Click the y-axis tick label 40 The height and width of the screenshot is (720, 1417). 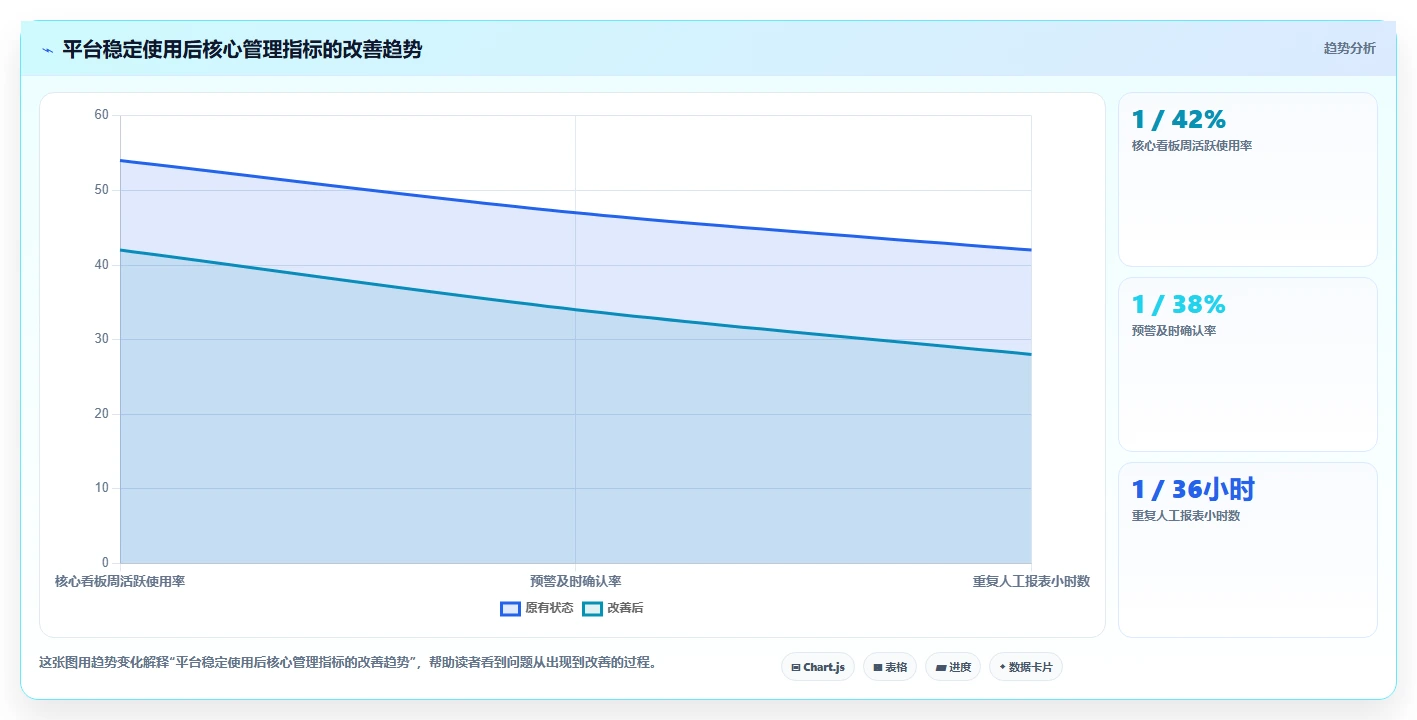[102, 264]
